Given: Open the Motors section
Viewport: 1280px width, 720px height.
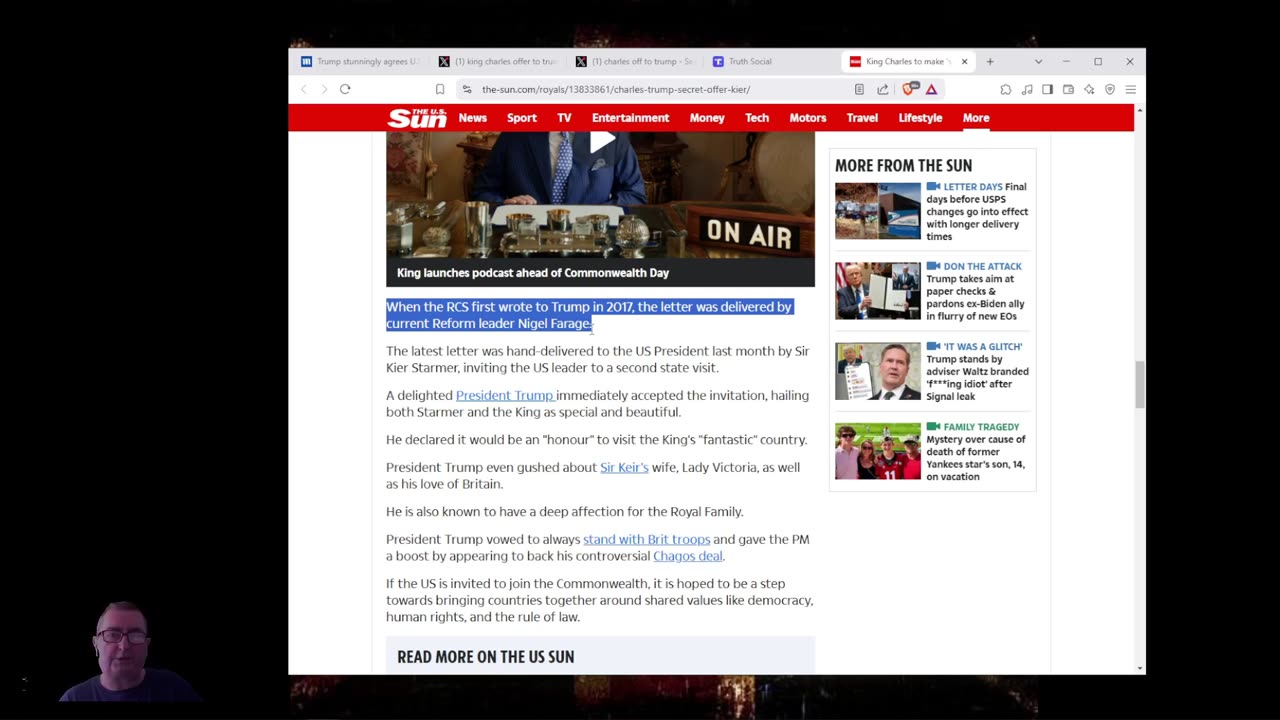Looking at the screenshot, I should (808, 118).
